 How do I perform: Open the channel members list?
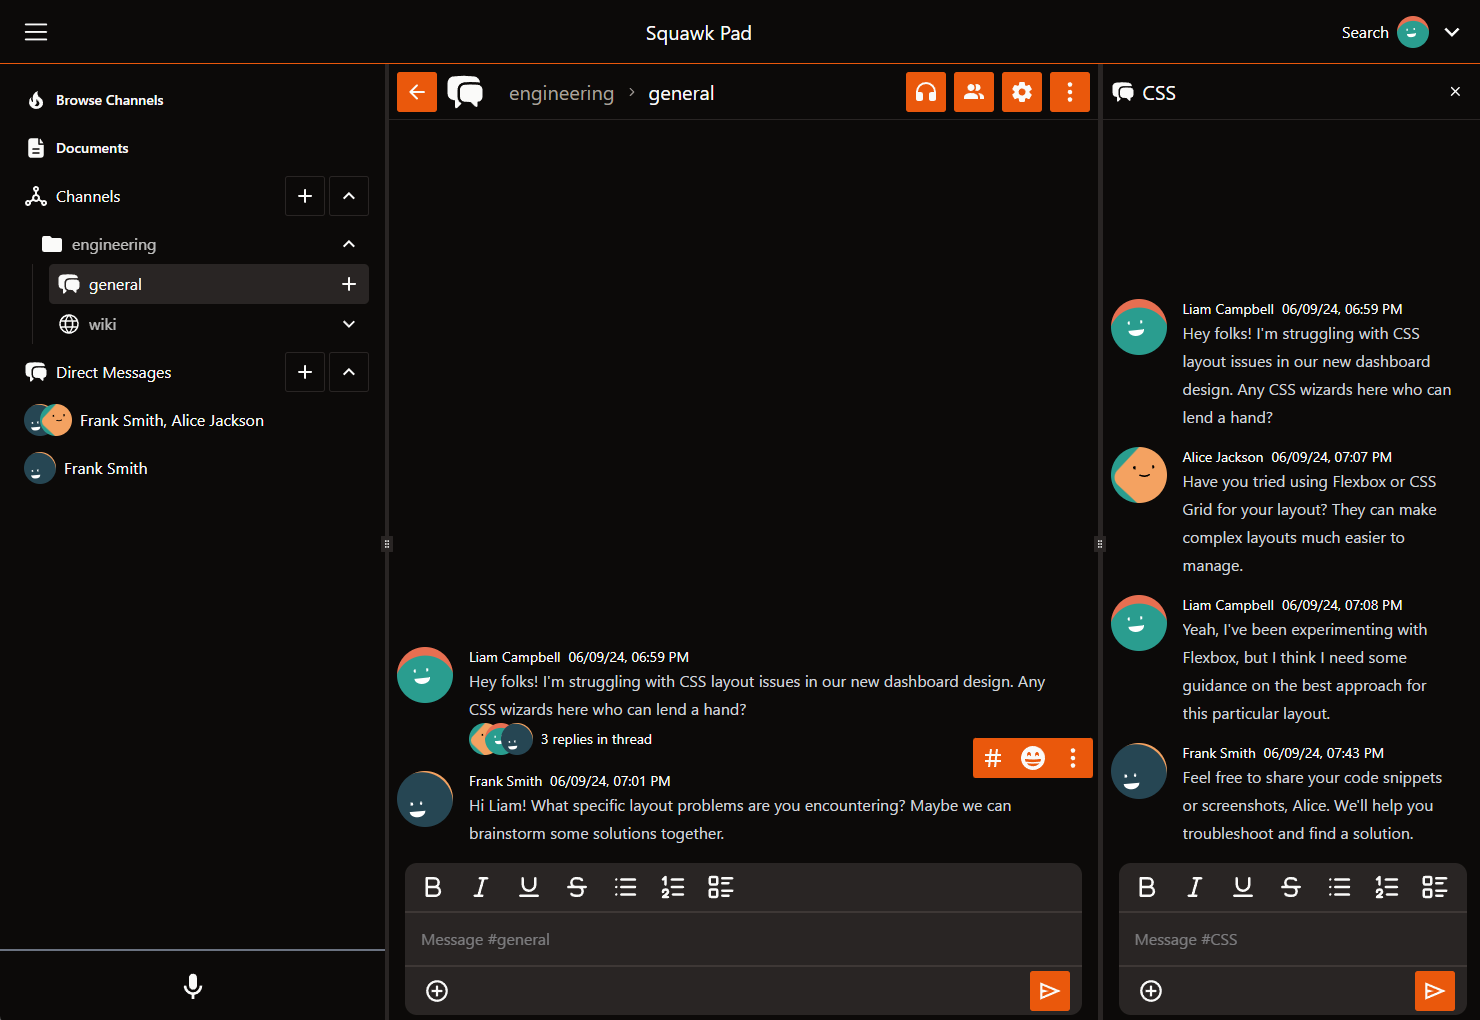point(973,91)
